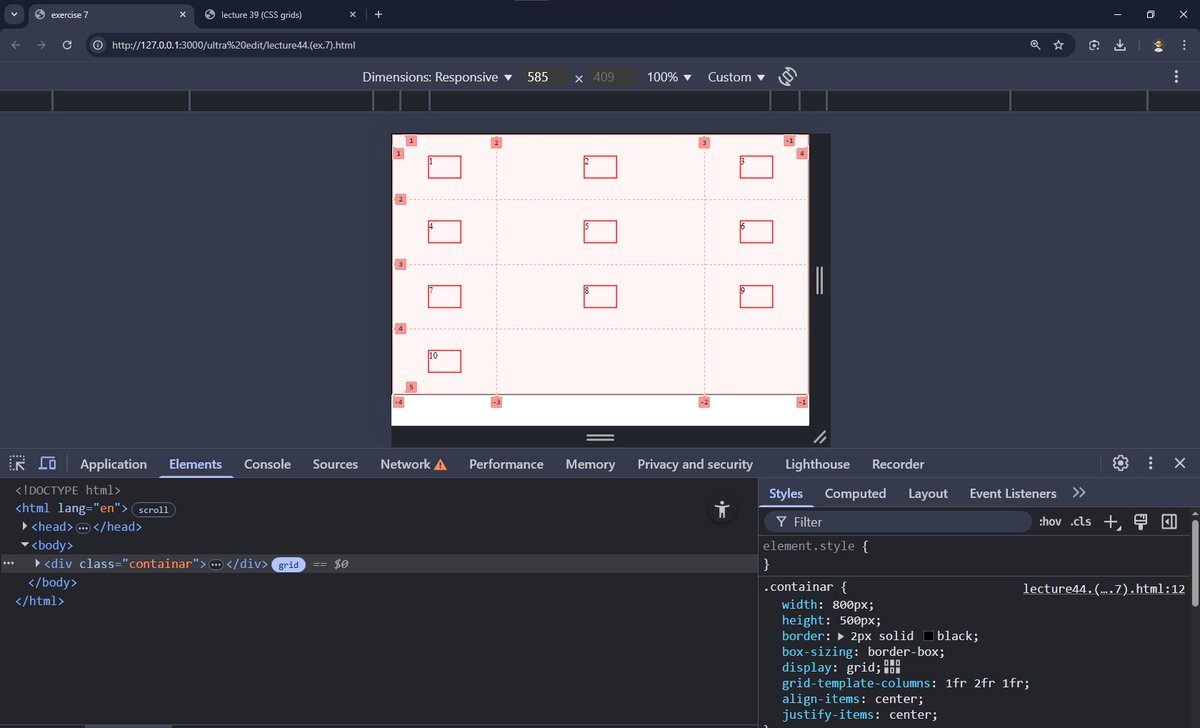Open the Application panel tab

pyautogui.click(x=113, y=464)
